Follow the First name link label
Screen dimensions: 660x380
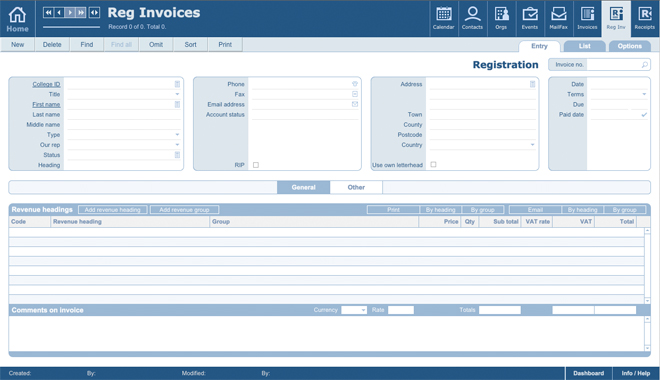pos(46,104)
